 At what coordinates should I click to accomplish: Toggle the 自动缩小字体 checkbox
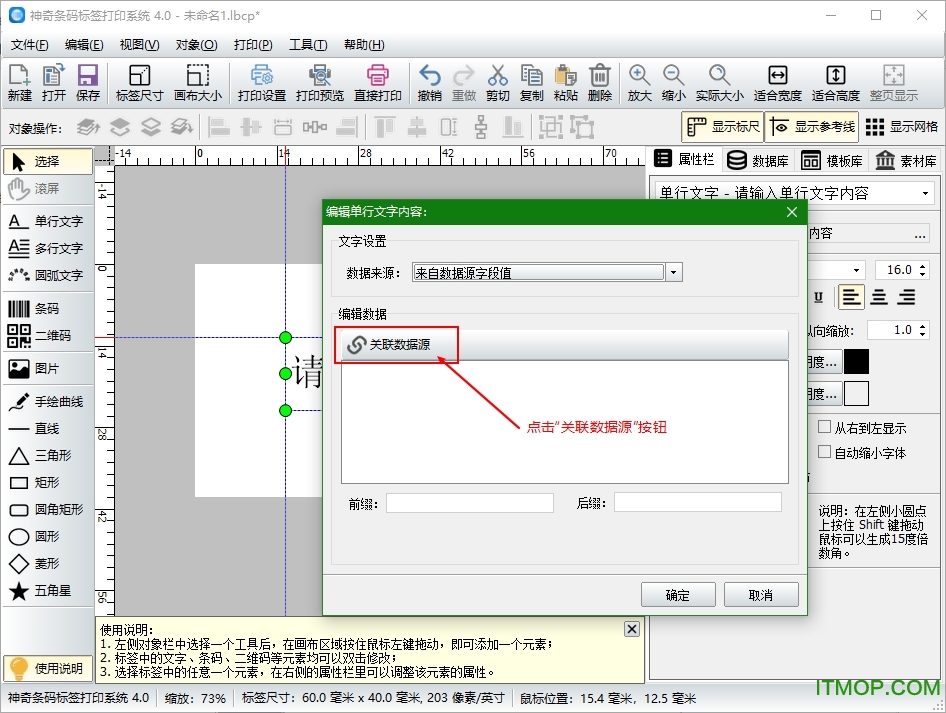(x=825, y=452)
